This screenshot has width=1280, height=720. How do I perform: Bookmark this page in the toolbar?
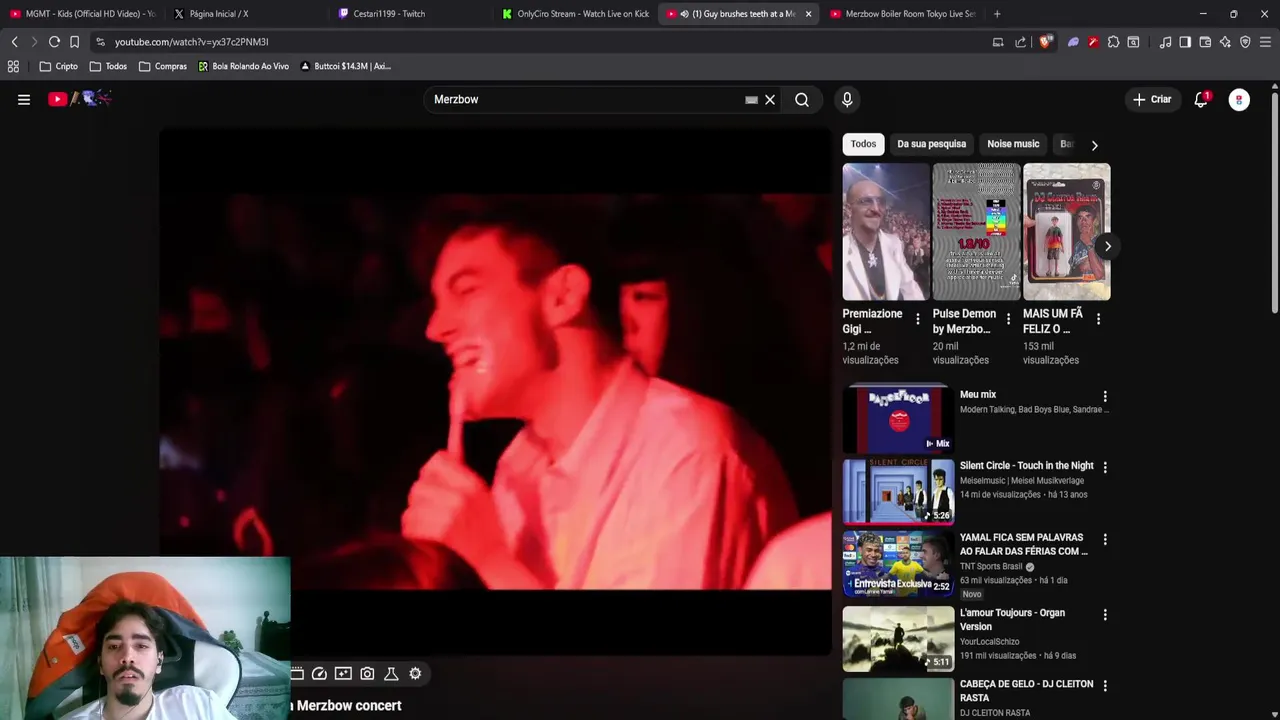[74, 42]
